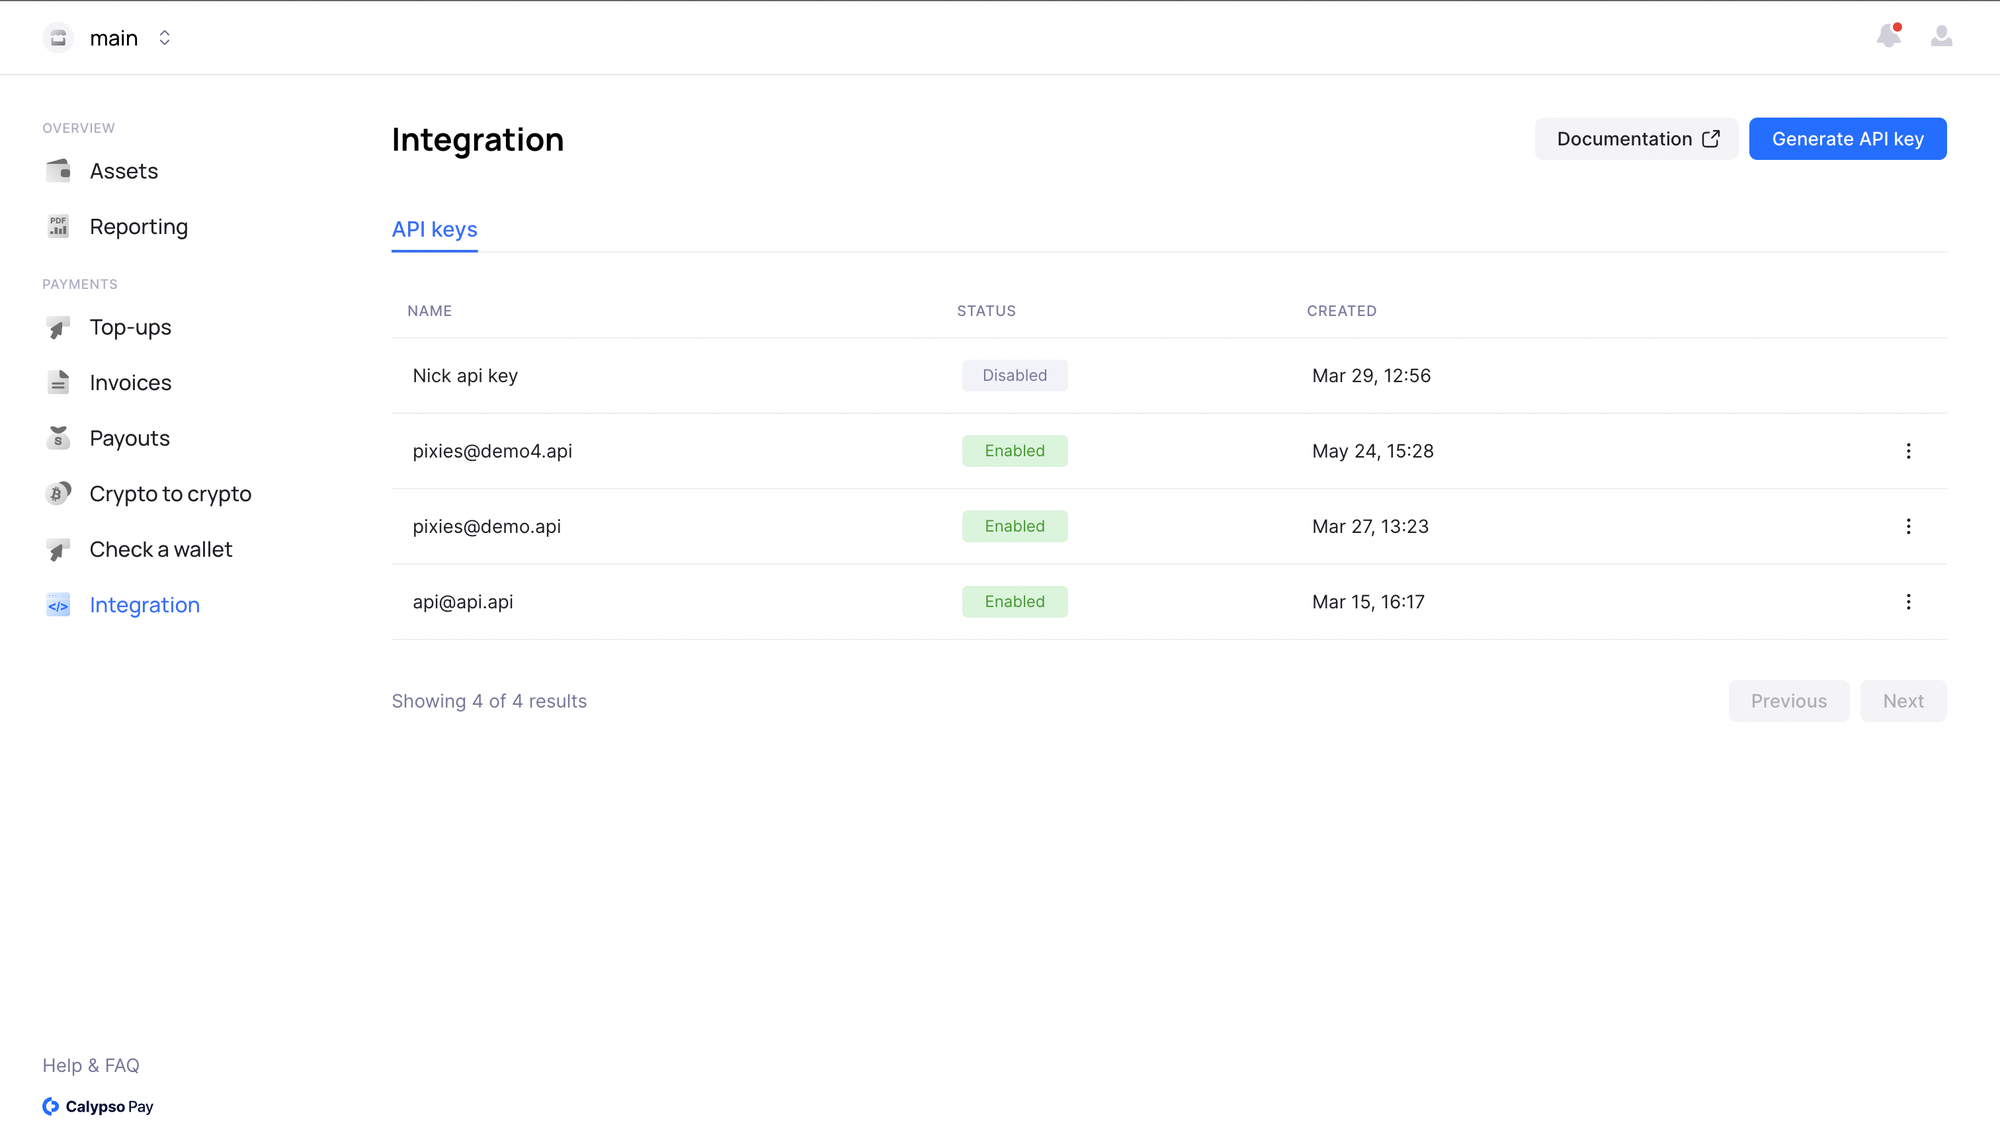Open options menu for pixies@demo.api key
The width and height of the screenshot is (2000, 1136).
tap(1908, 526)
